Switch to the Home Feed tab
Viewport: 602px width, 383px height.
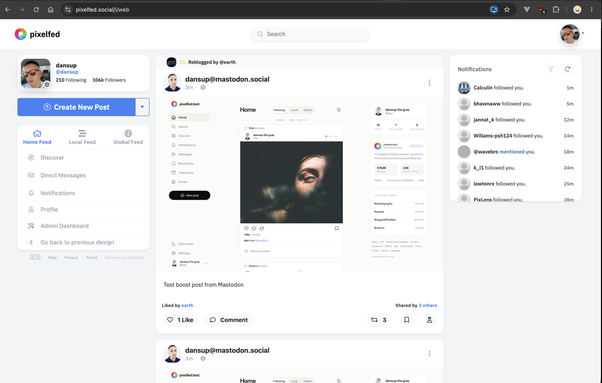pyautogui.click(x=37, y=137)
